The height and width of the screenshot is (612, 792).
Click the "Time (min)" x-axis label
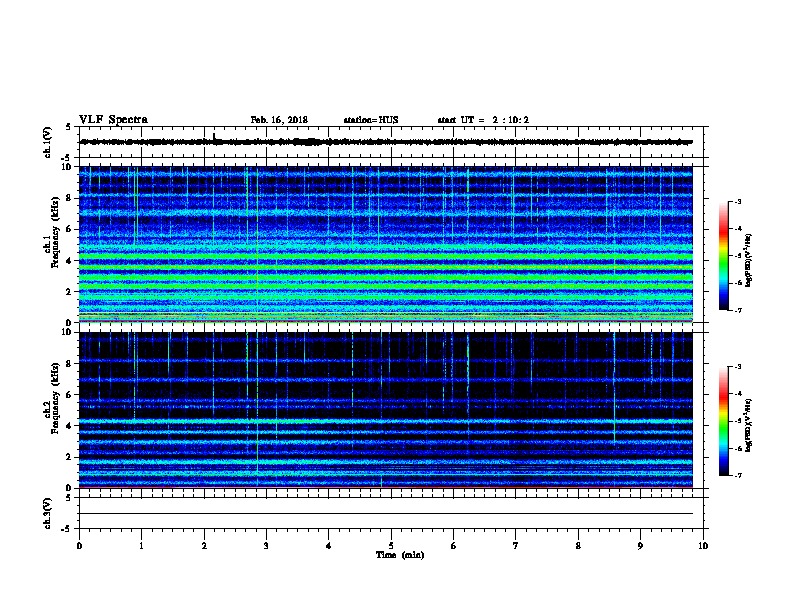click(x=400, y=555)
